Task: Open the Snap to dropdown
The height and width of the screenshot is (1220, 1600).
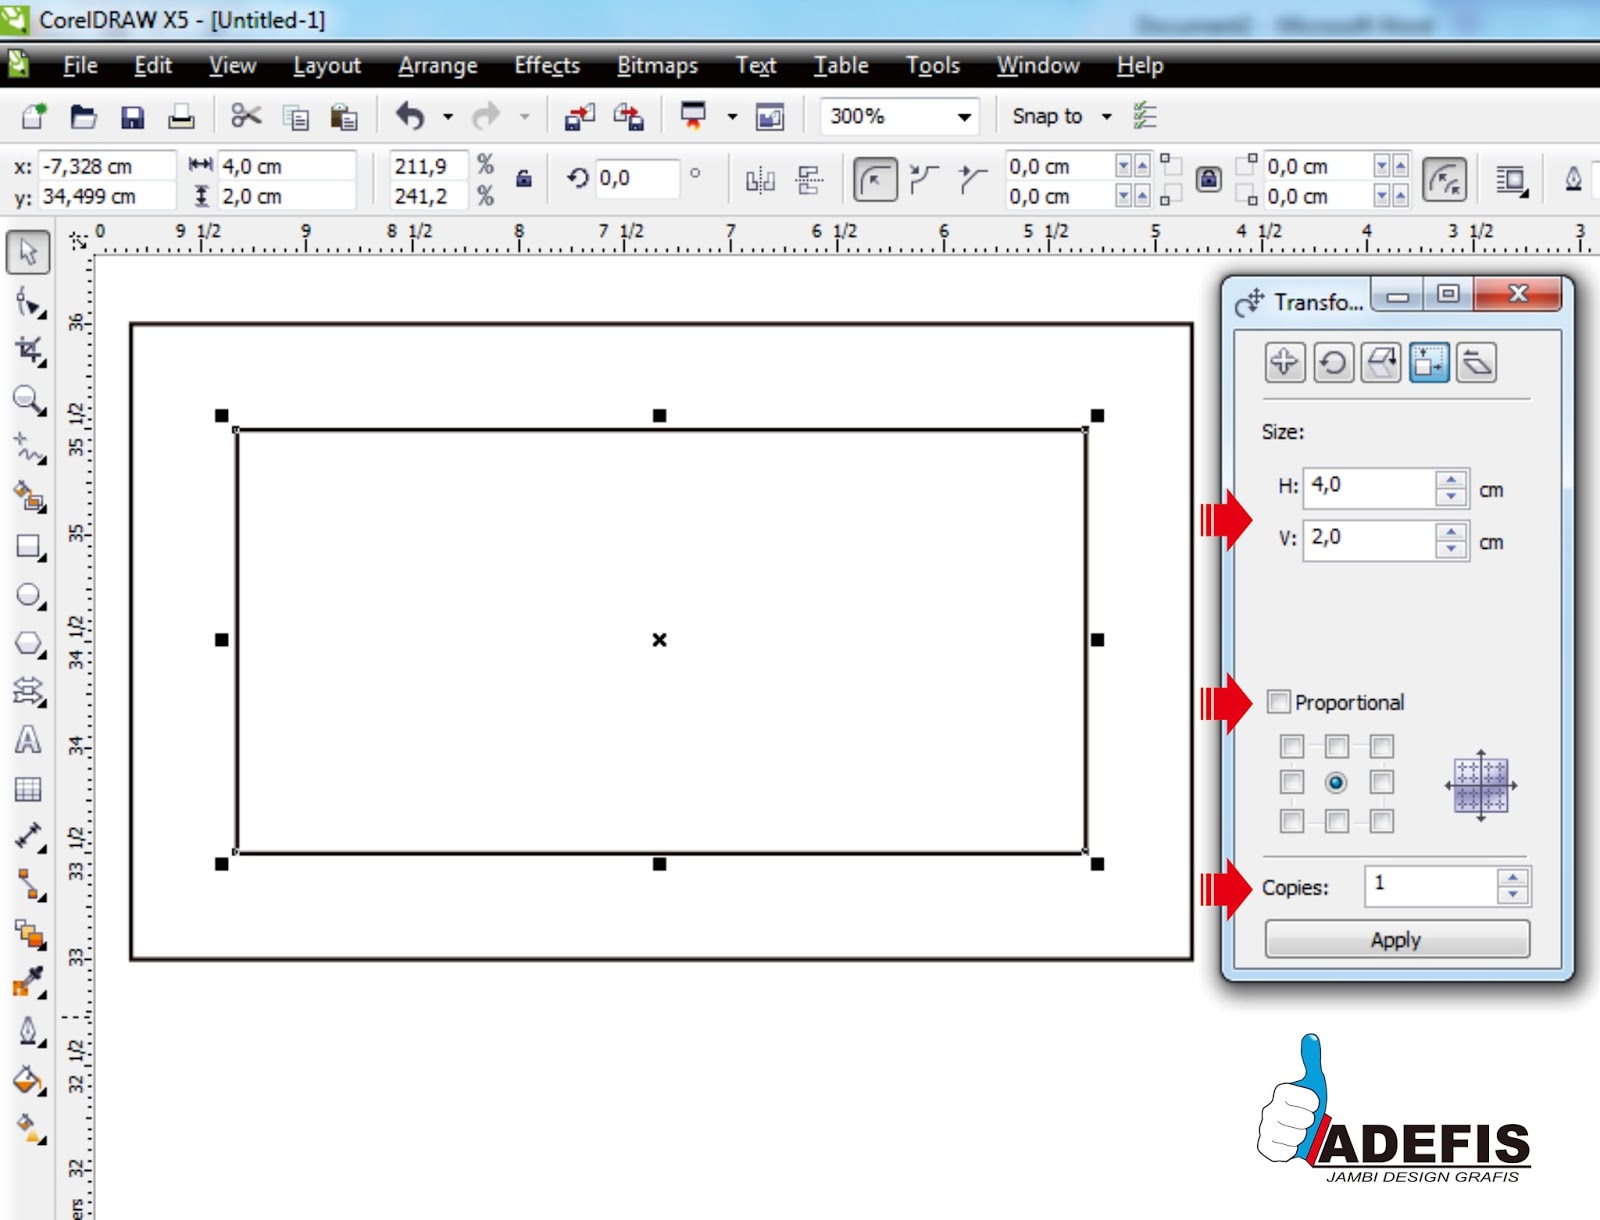Action: pos(1106,117)
